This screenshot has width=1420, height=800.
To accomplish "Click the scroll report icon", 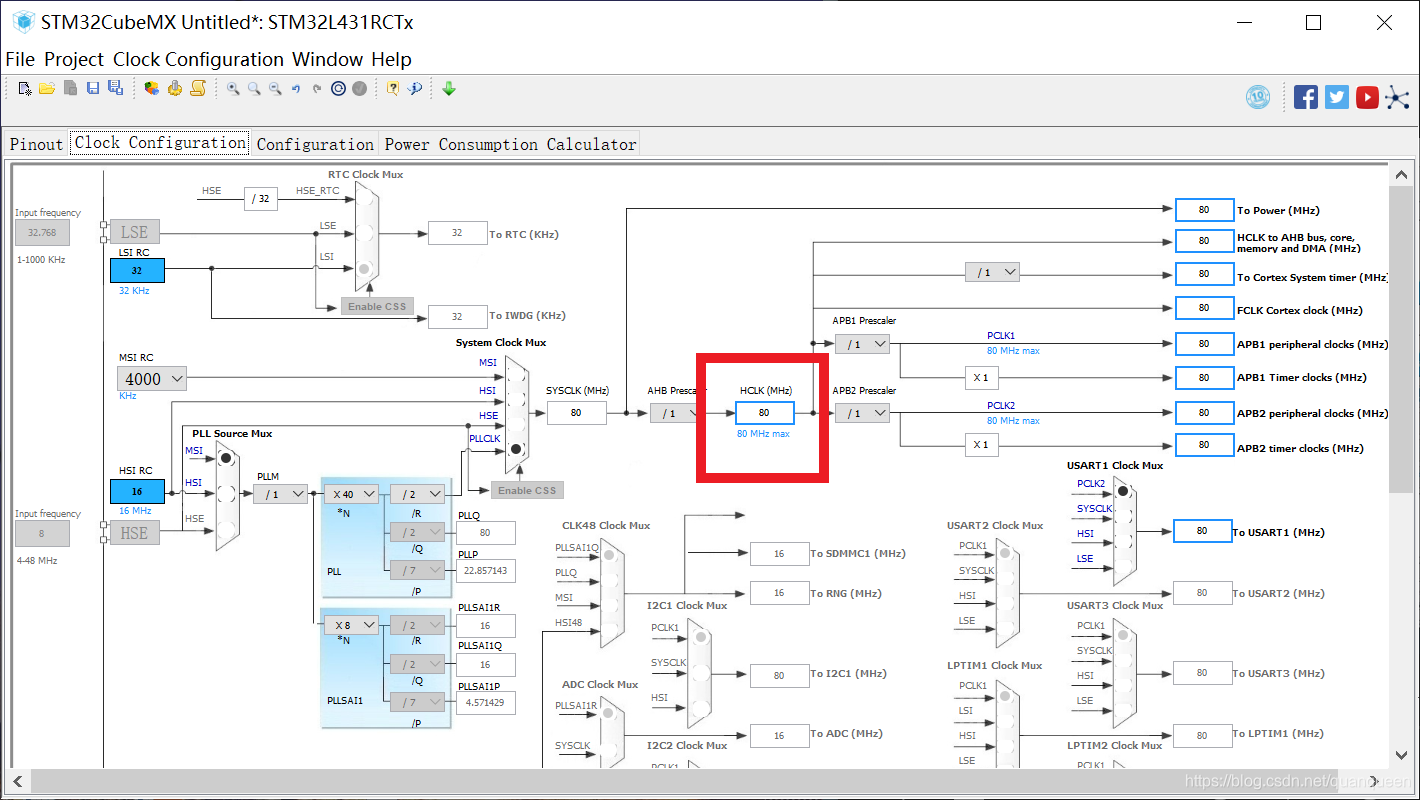I will [x=198, y=89].
